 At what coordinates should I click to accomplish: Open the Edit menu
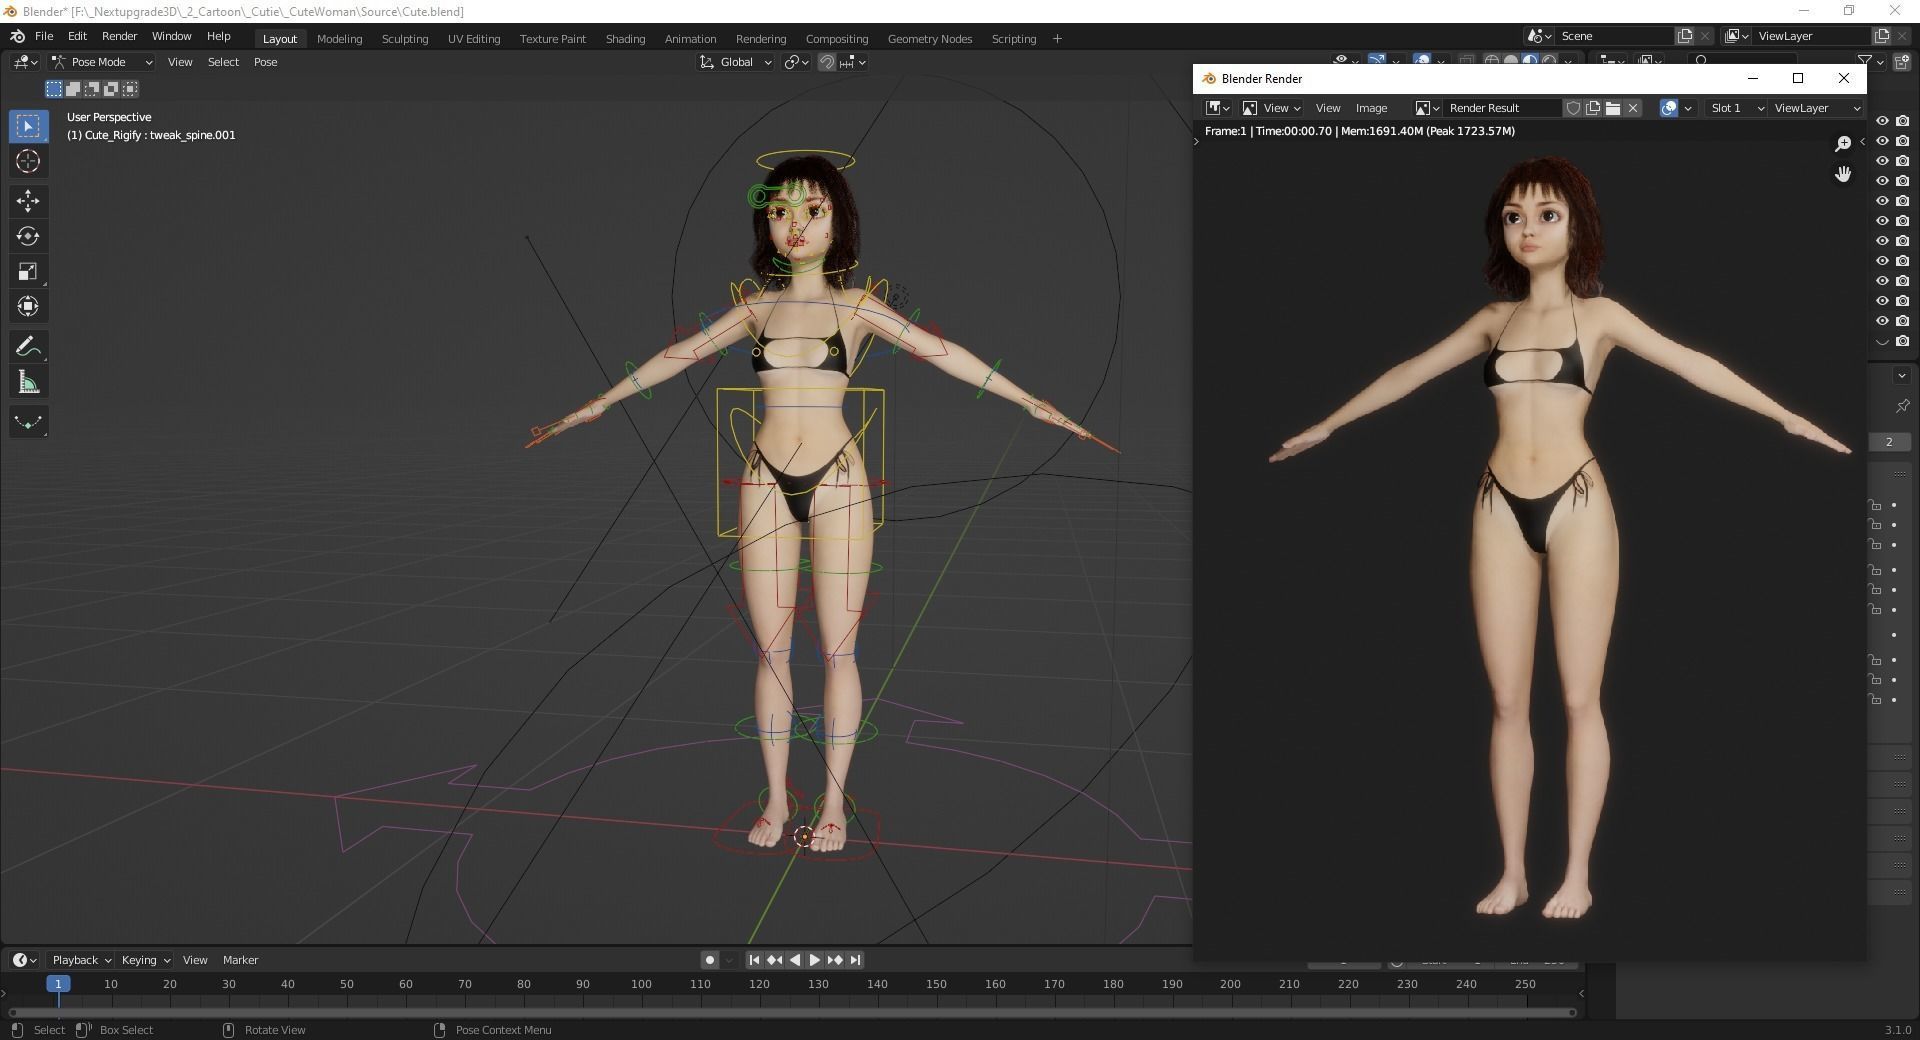[x=77, y=36]
